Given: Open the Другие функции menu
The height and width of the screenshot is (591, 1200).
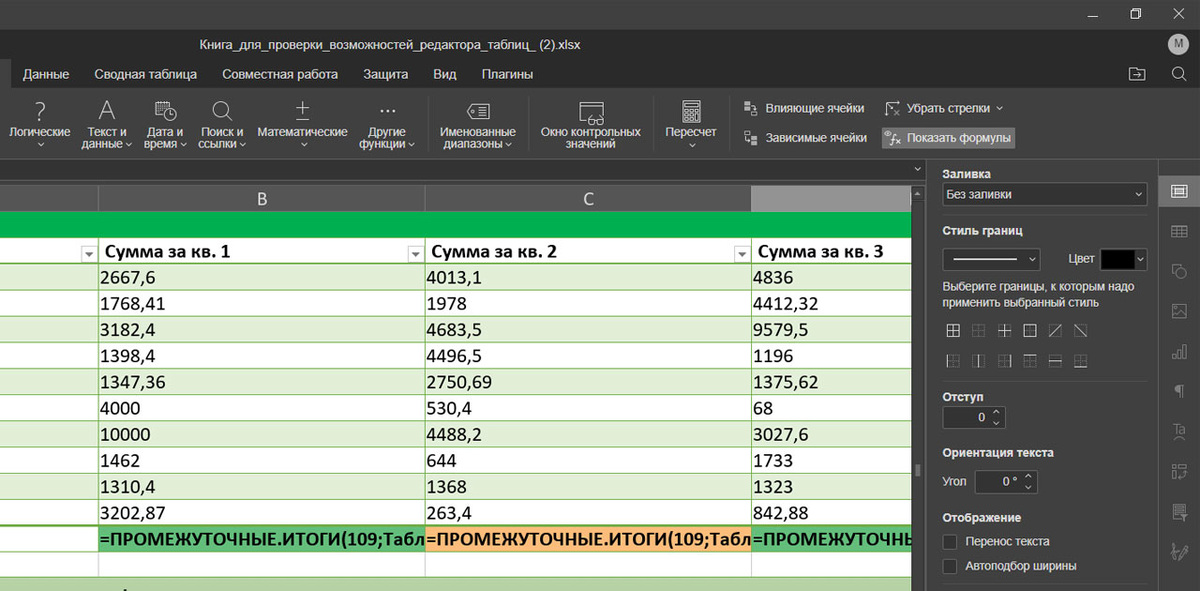Looking at the screenshot, I should point(387,124).
